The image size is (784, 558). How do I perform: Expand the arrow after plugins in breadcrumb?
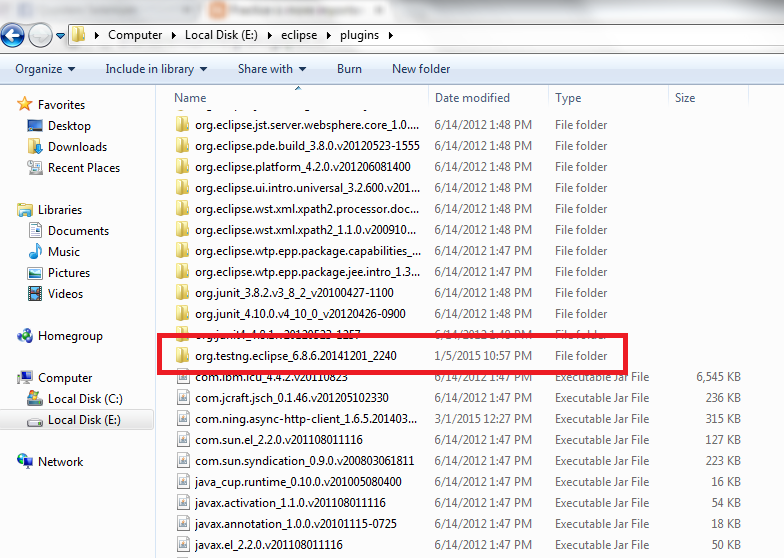pos(390,35)
